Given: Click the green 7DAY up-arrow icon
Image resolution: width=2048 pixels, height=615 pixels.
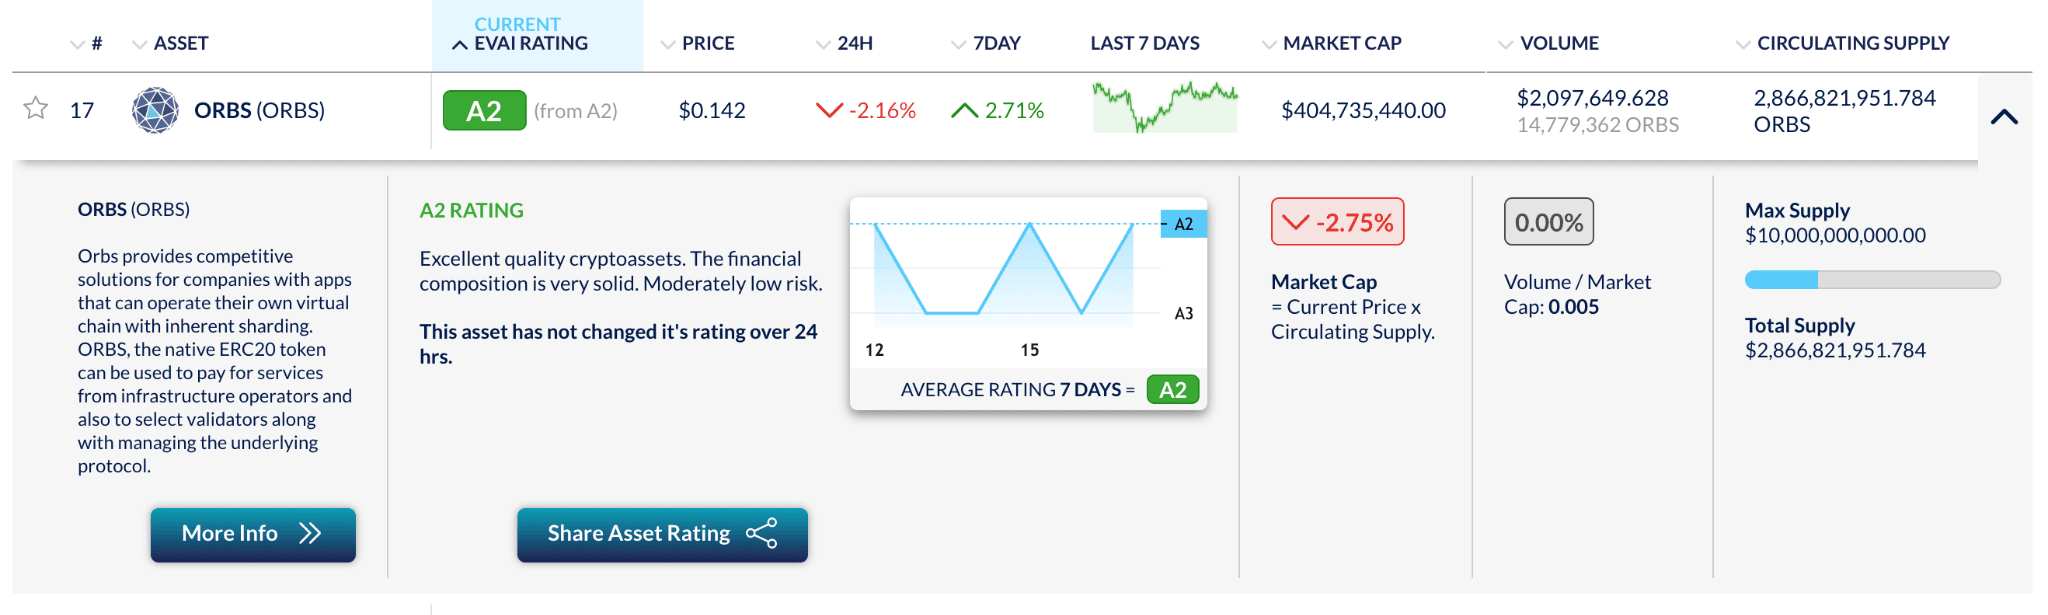Looking at the screenshot, I should click(x=964, y=110).
